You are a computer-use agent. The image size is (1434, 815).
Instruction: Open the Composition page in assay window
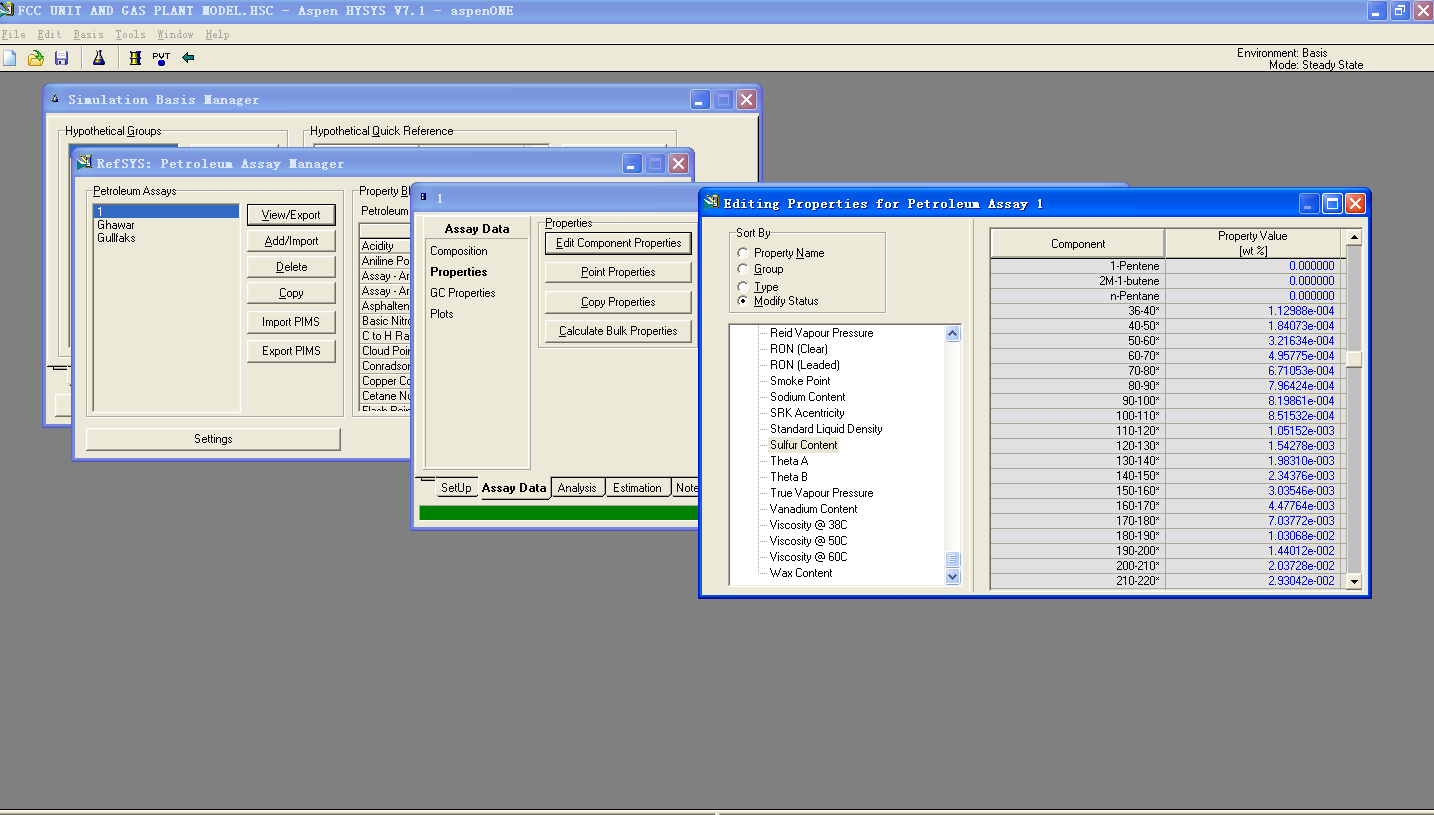[x=459, y=251]
